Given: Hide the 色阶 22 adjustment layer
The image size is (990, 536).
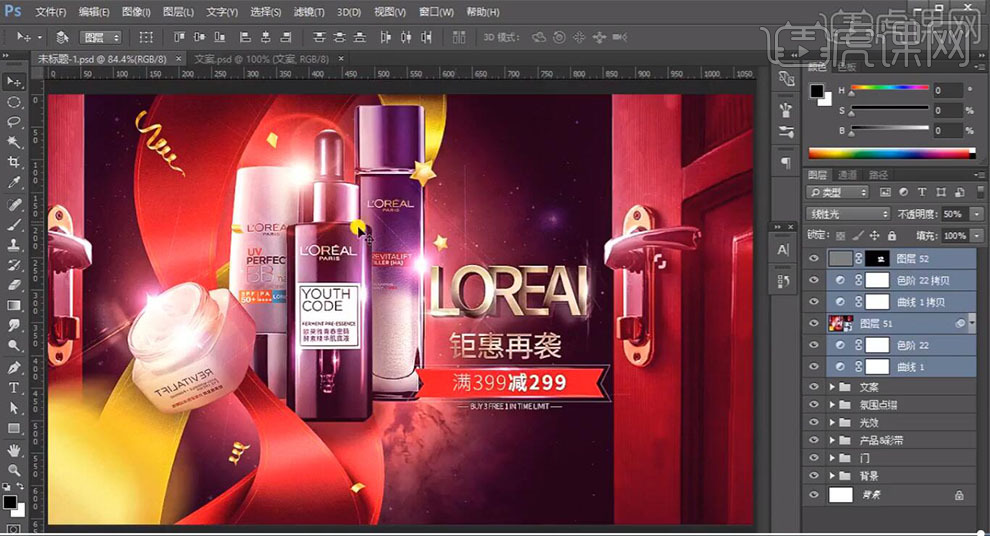Looking at the screenshot, I should (x=814, y=345).
